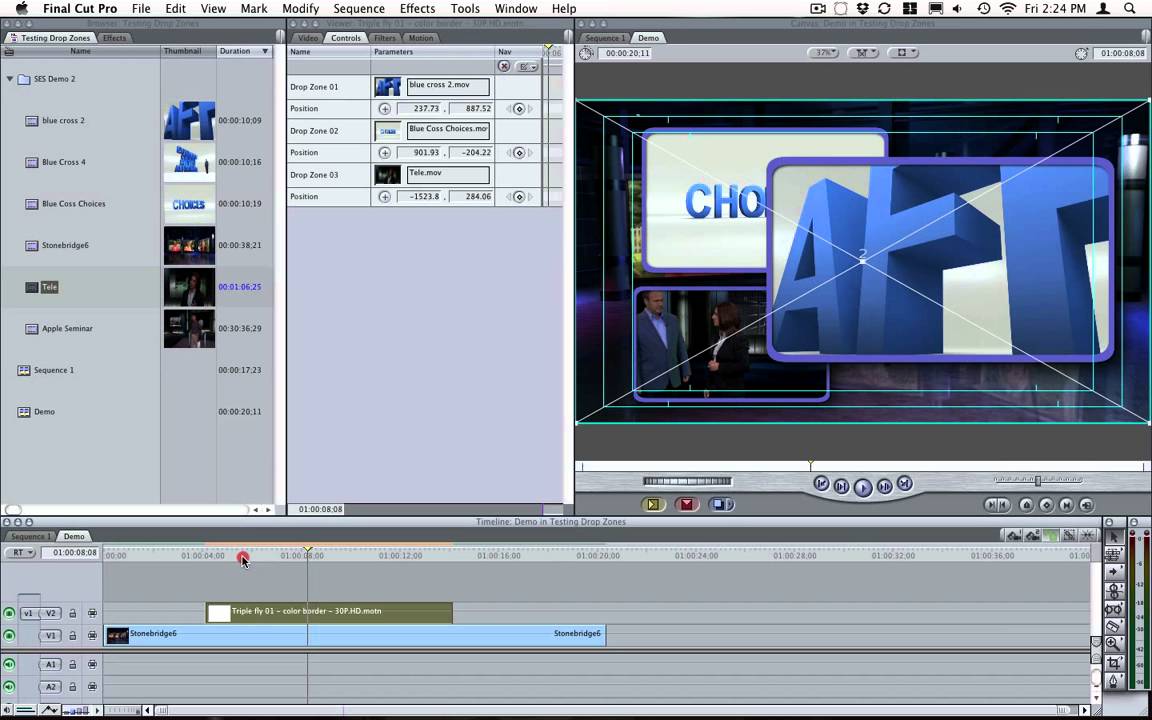Screen dimensions: 1152x720
Task: Open keyframe options popup in Nav column
Action: tap(527, 66)
